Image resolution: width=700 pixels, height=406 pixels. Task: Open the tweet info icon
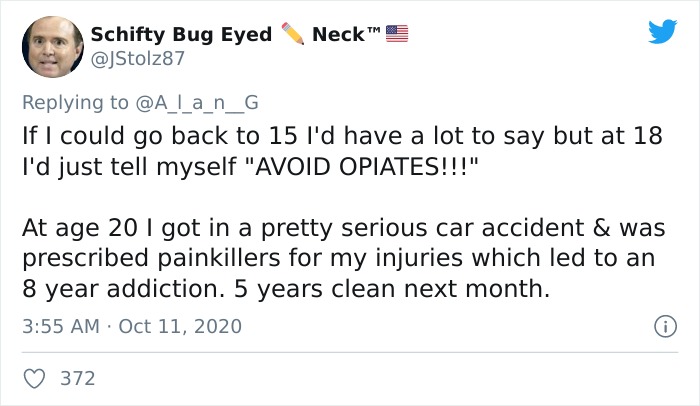click(x=661, y=326)
